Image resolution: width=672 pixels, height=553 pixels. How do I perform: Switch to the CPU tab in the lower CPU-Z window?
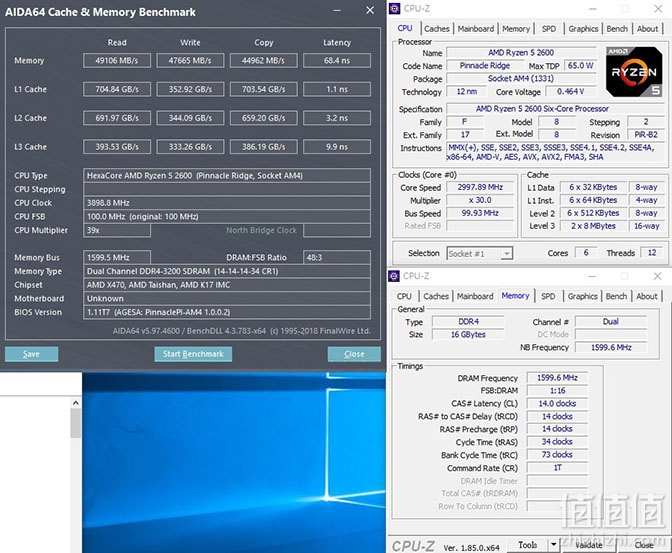(x=404, y=296)
